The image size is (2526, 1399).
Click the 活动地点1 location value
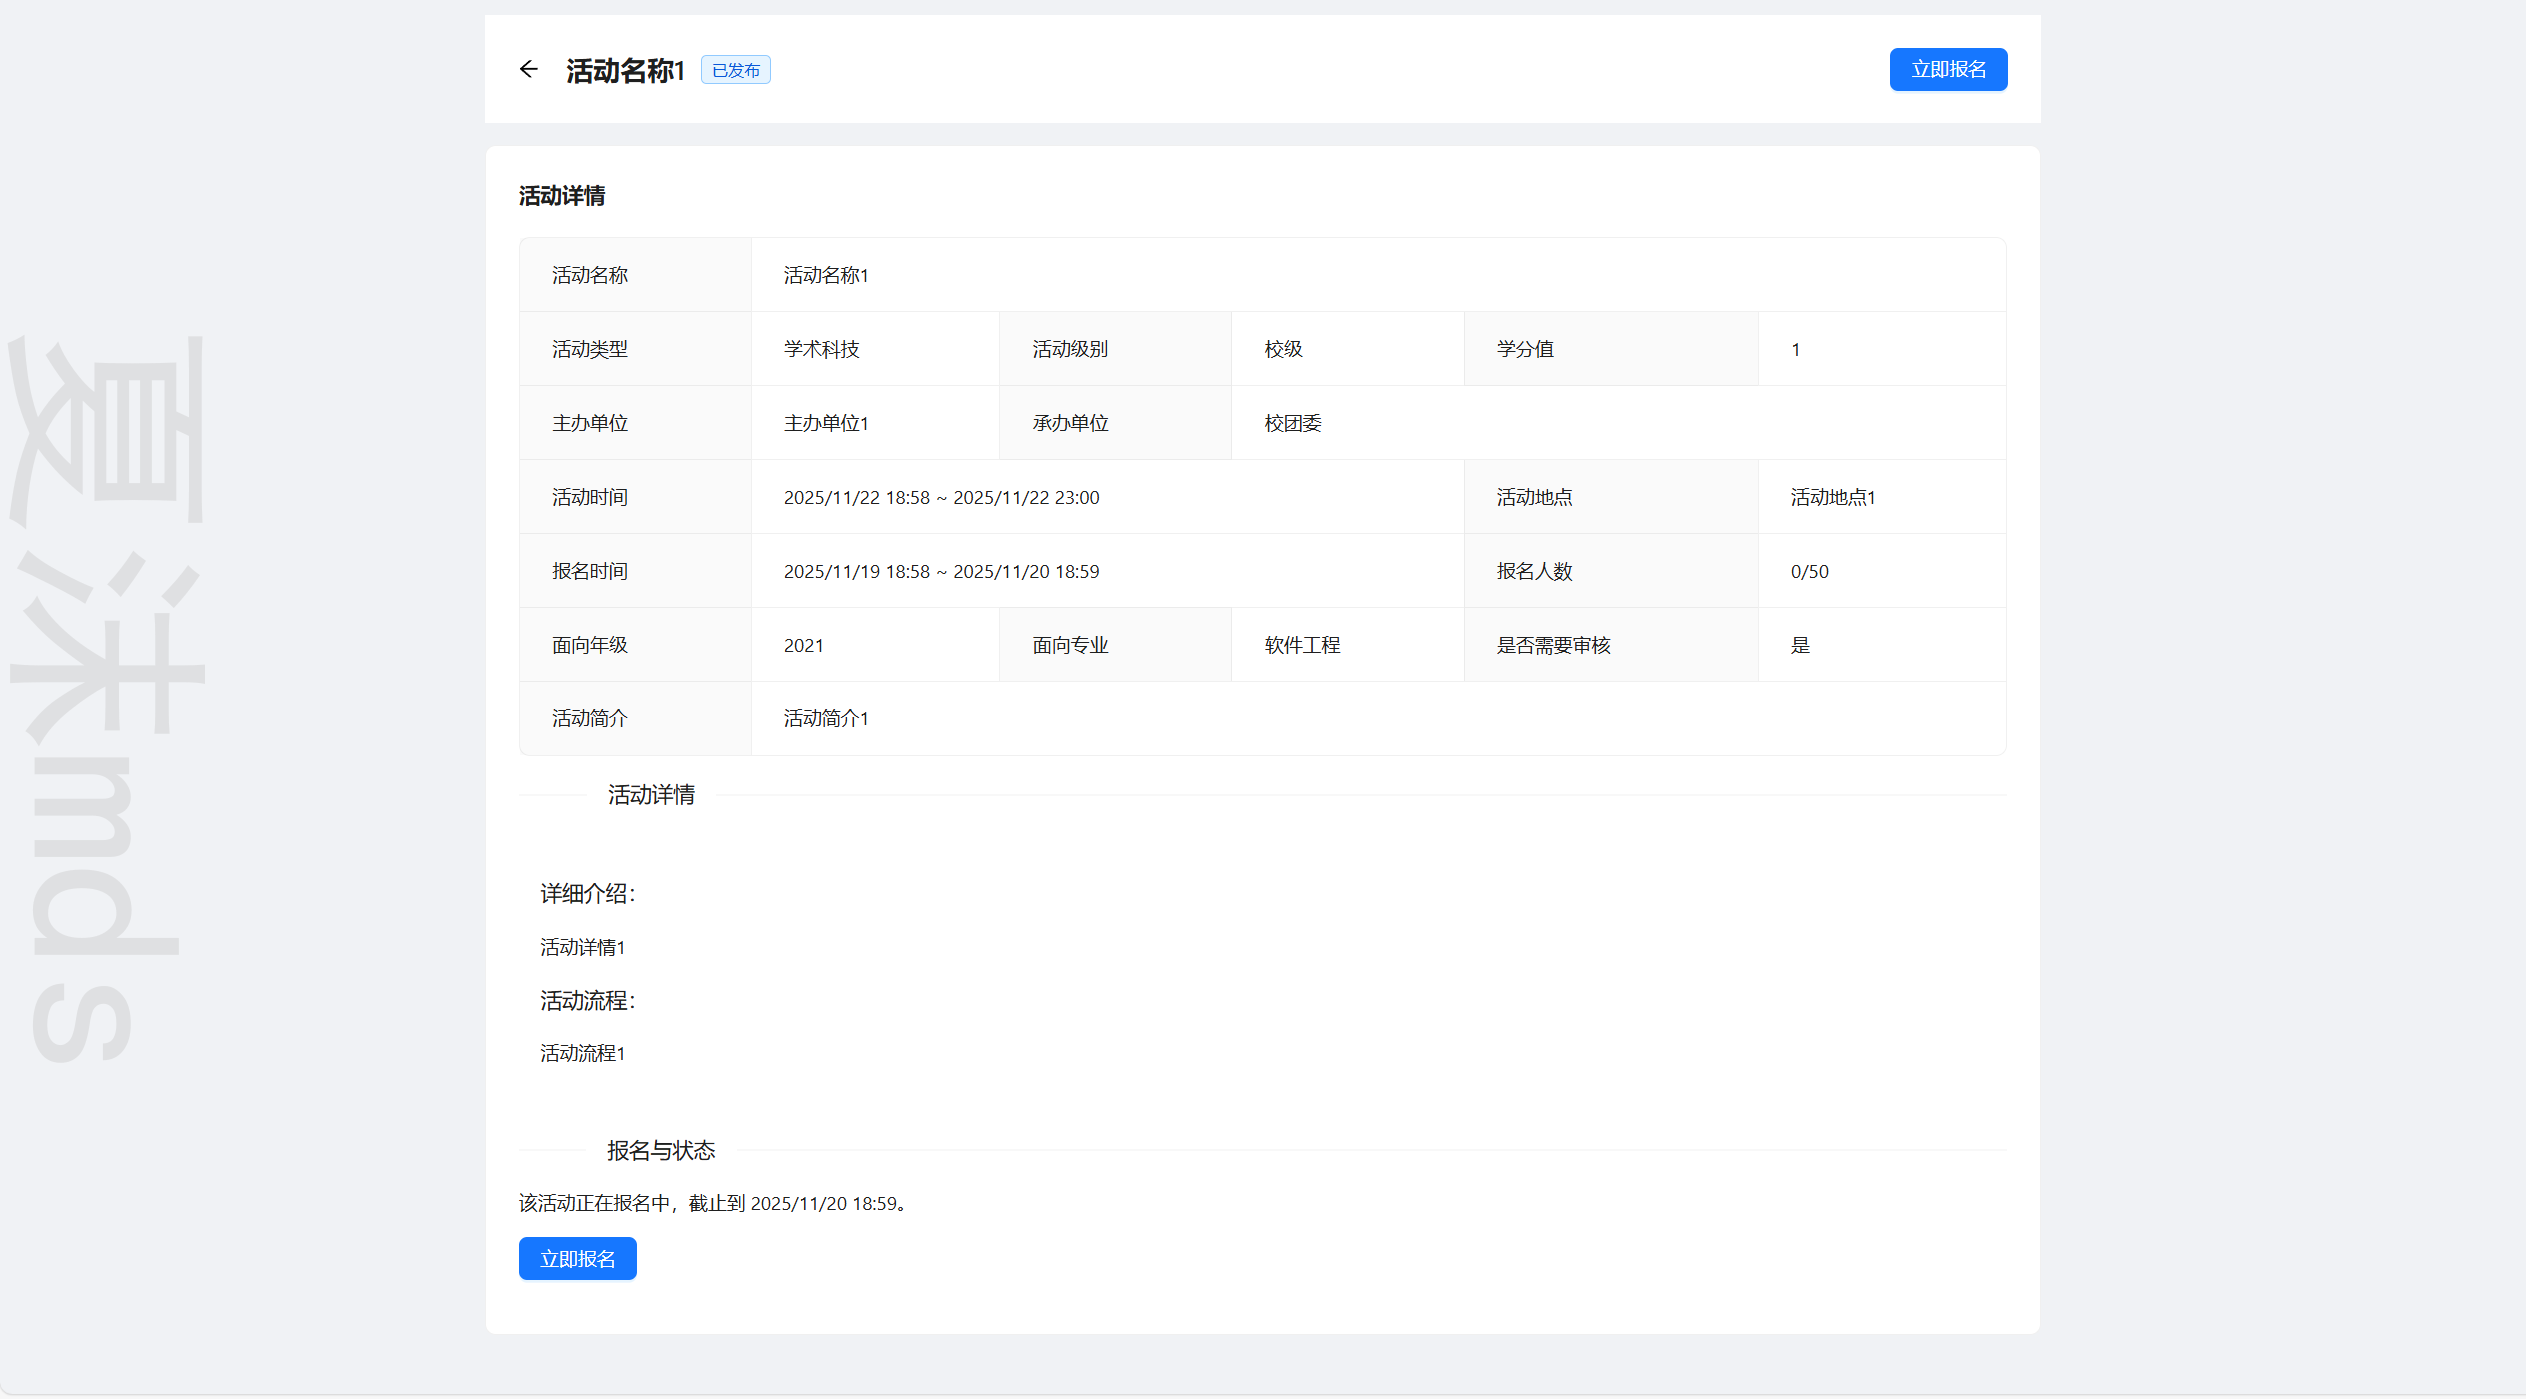pyautogui.click(x=1832, y=497)
